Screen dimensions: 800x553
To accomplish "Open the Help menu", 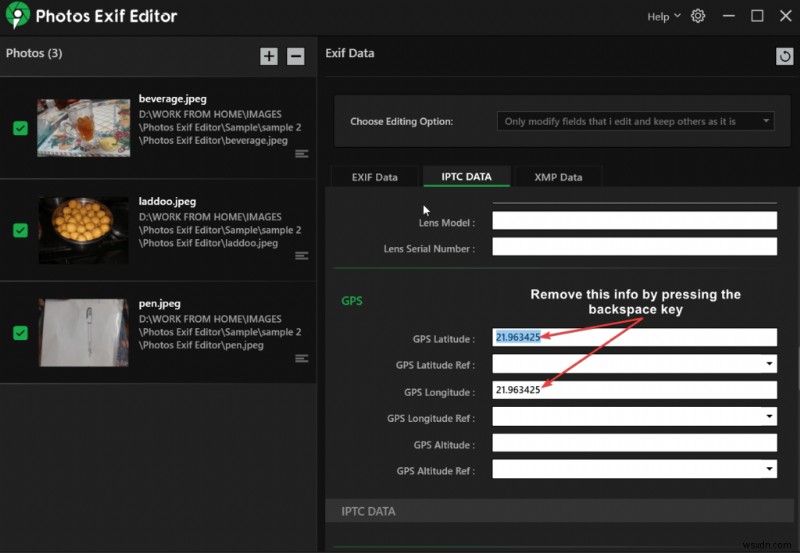I will (x=663, y=16).
